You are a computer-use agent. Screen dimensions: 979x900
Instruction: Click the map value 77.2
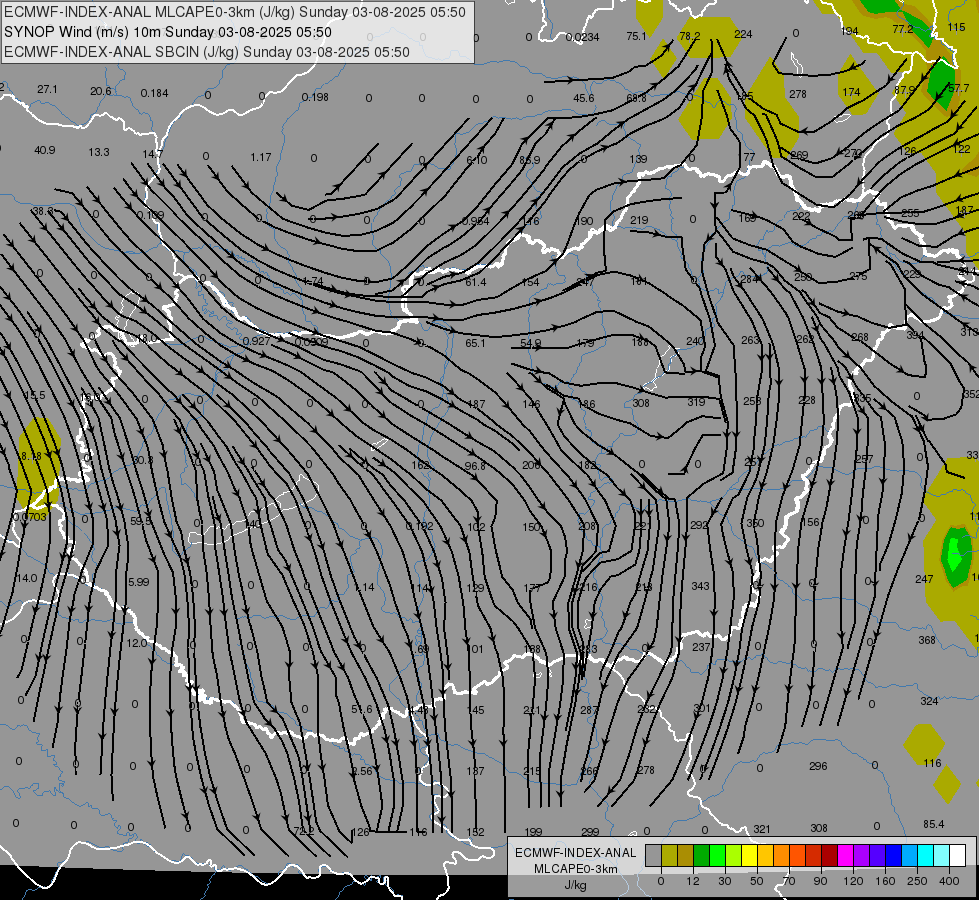[903, 29]
